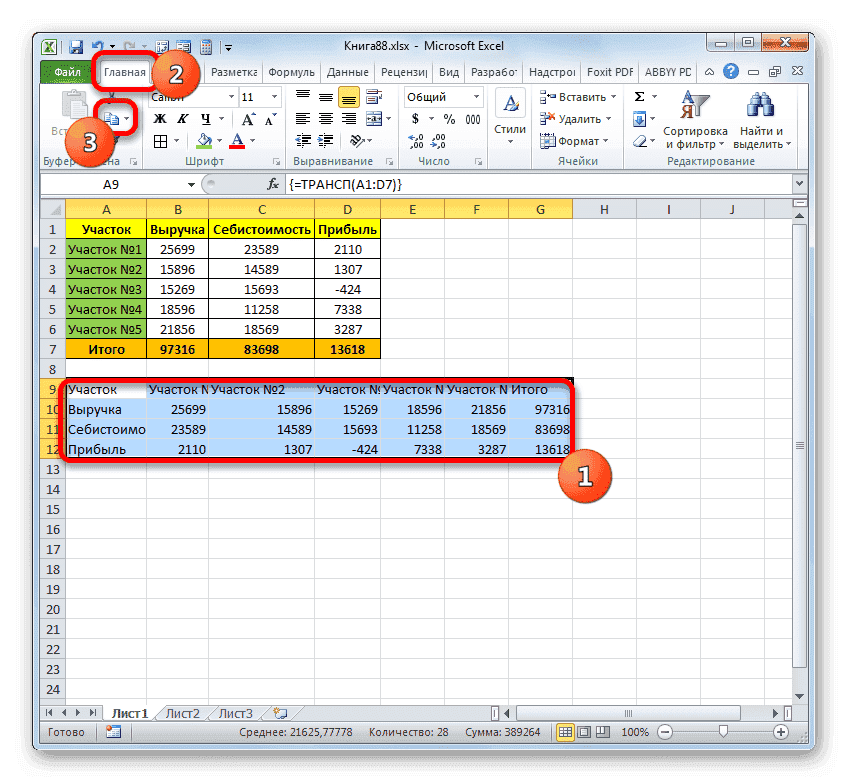Apply bold formatting with the Ж icon
Screen dimensions: 848x783
point(158,118)
